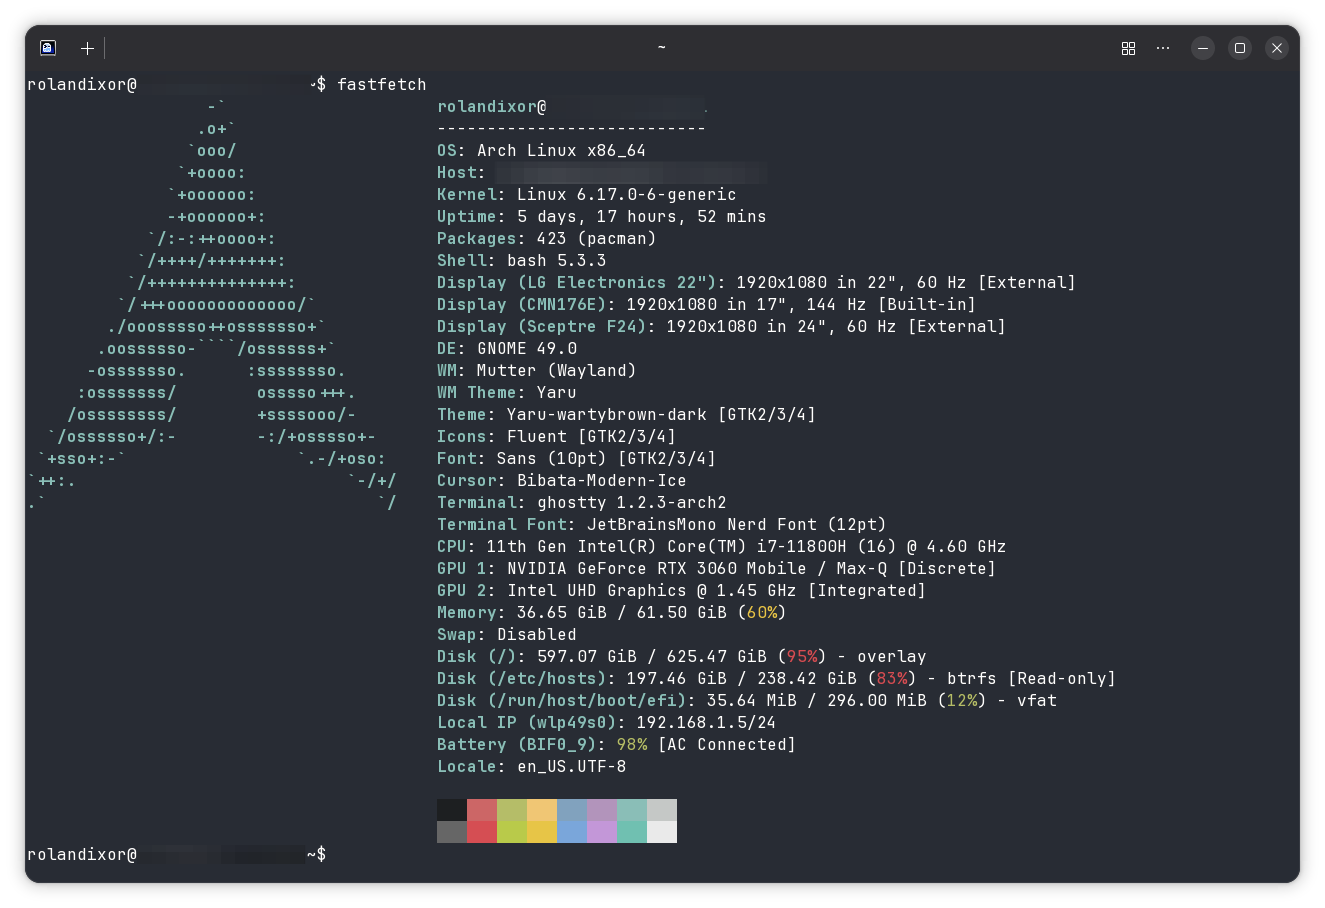Click the bright purple swatch in bottom row
The width and height of the screenshot is (1325, 908).
click(602, 832)
